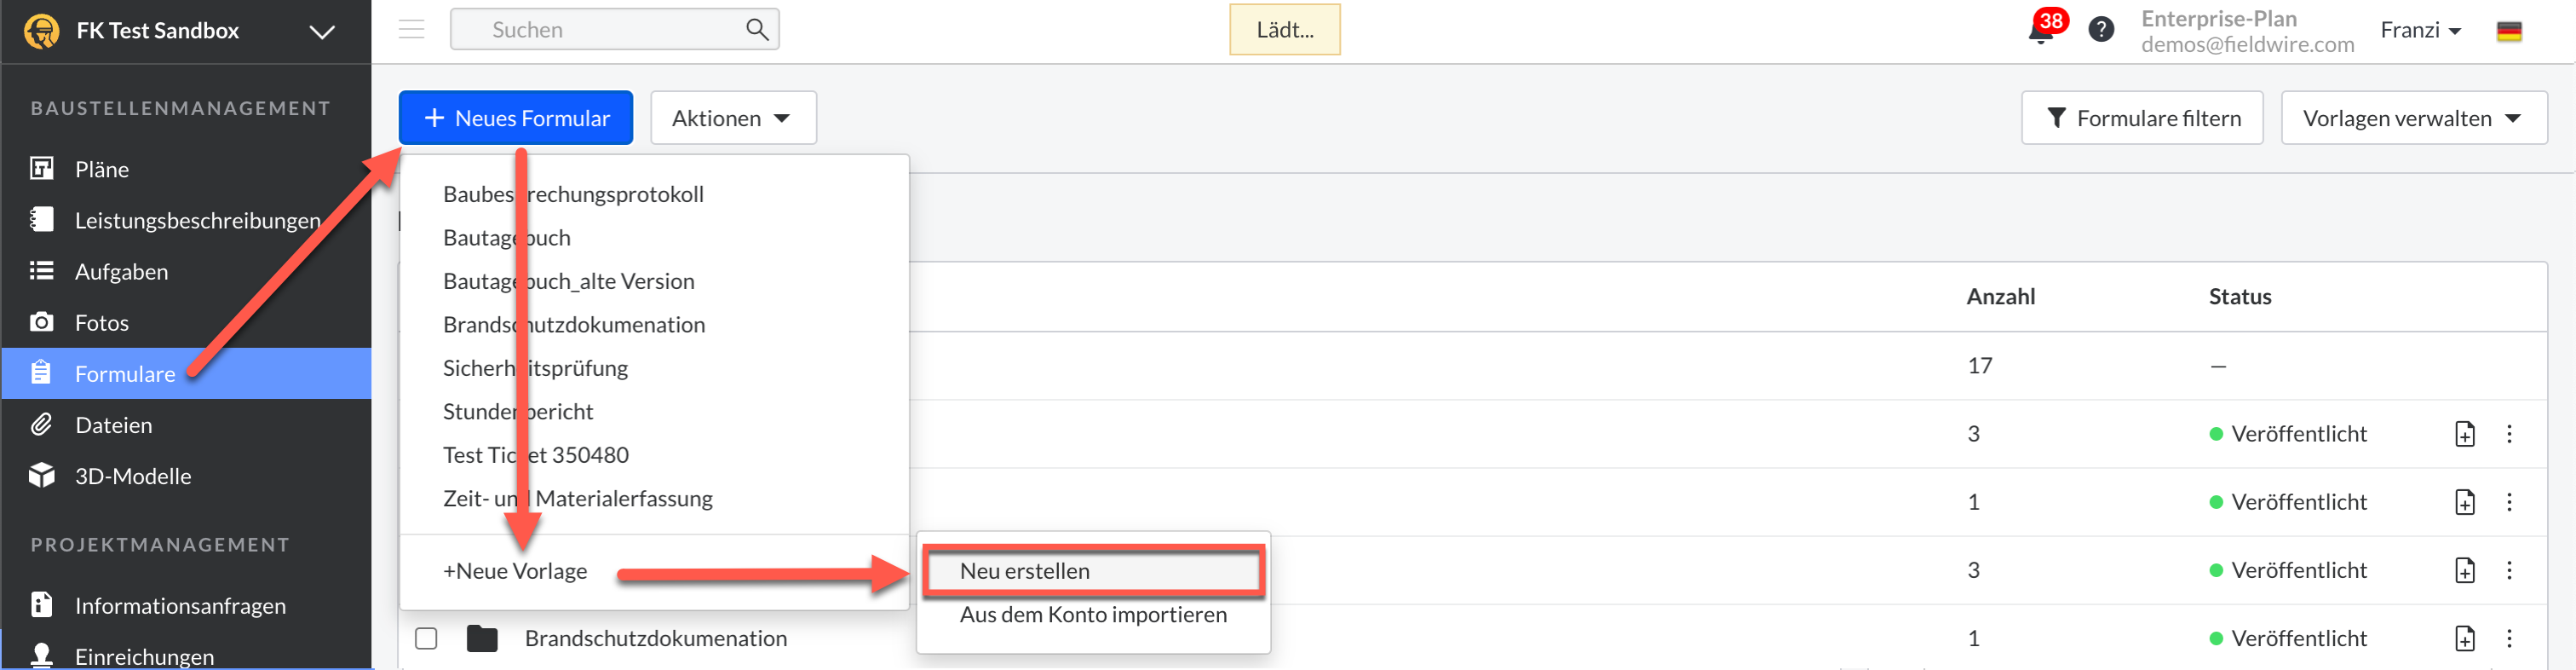Choose Aus dem Konto importieren
The height and width of the screenshot is (670, 2576).
pos(1093,614)
